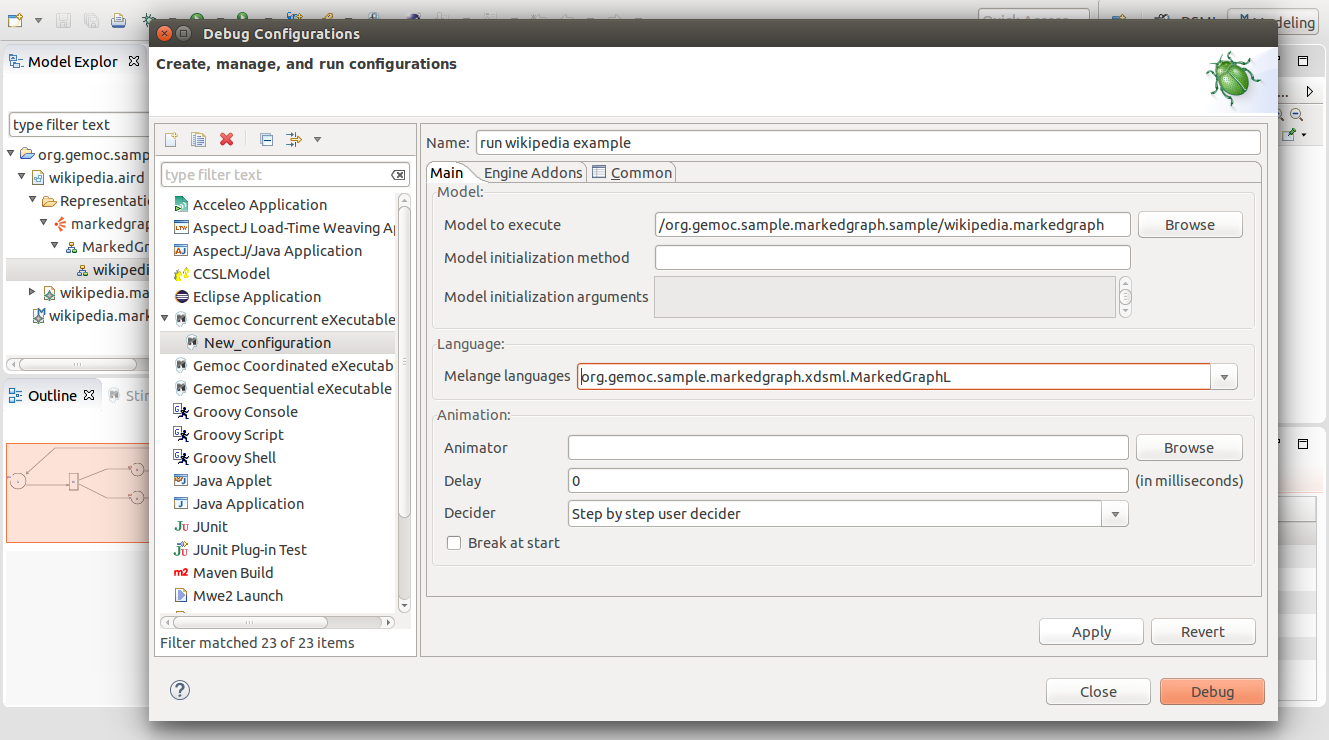1329x740 pixels.
Task: Select JUnit launch type
Action: point(210,526)
